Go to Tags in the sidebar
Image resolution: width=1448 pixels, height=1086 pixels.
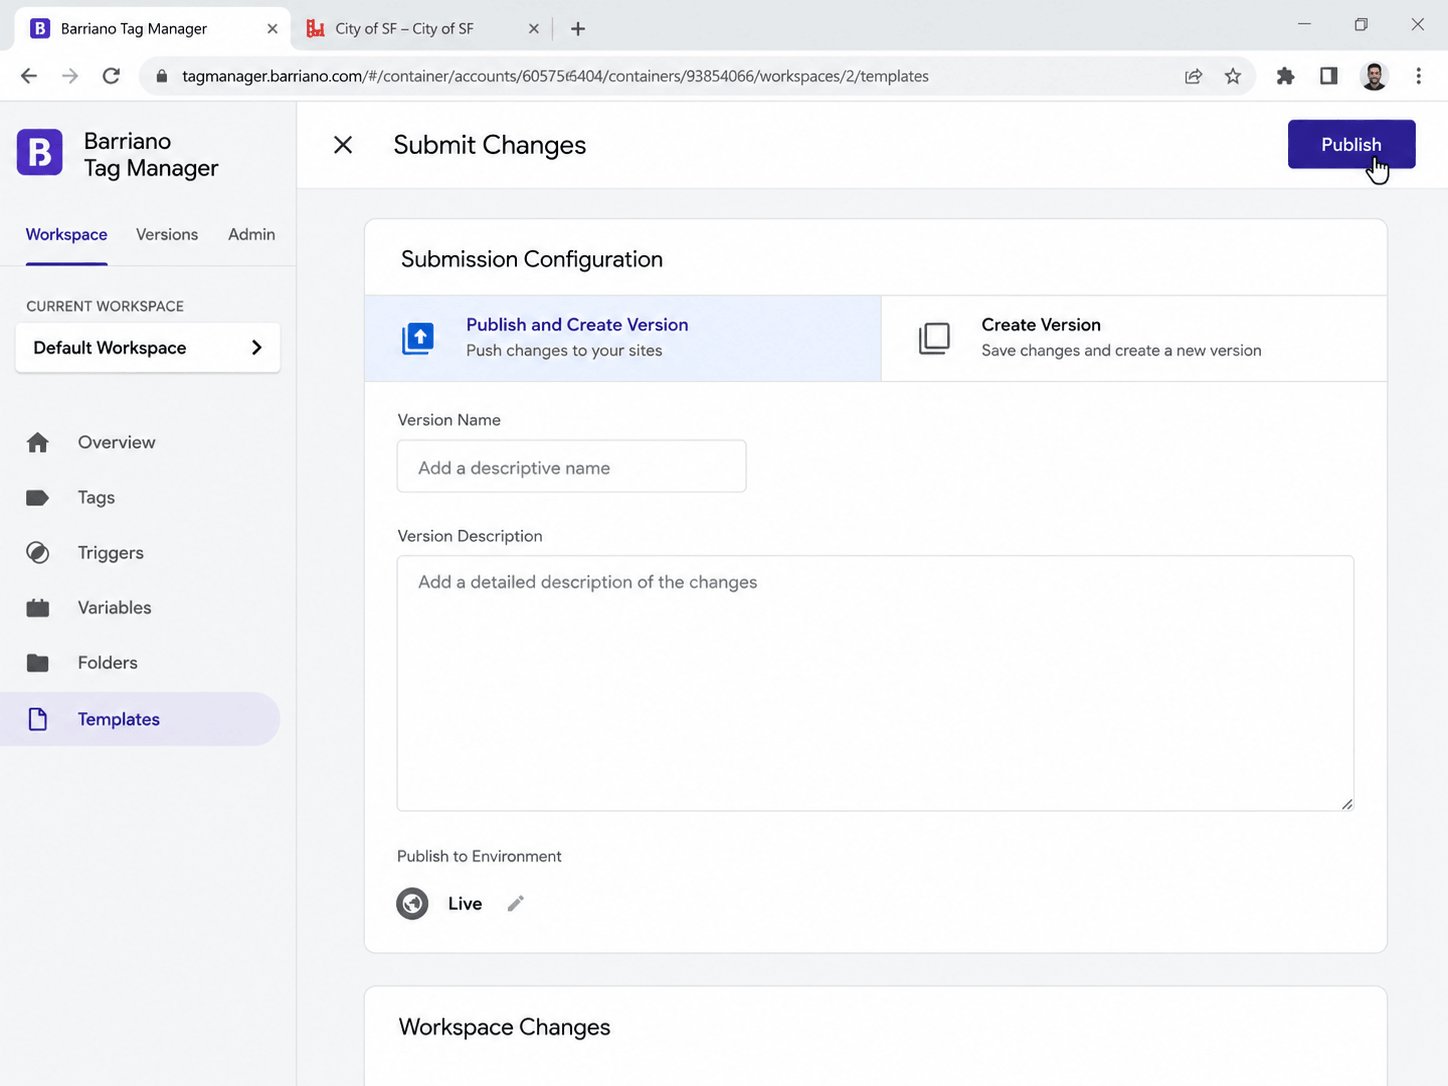tap(140, 497)
